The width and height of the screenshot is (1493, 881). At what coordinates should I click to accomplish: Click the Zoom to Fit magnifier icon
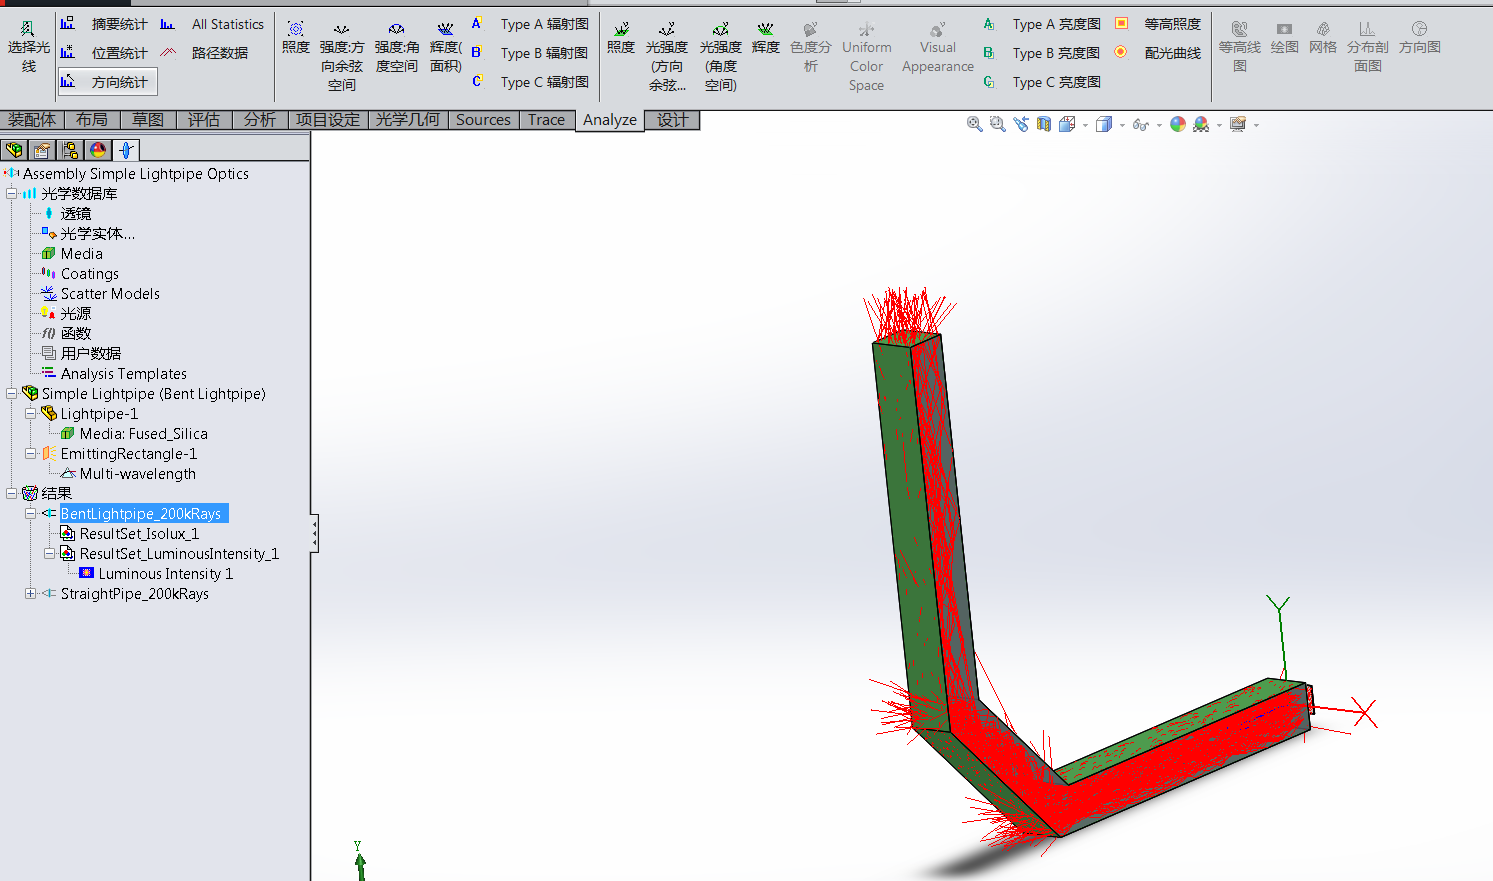(974, 124)
